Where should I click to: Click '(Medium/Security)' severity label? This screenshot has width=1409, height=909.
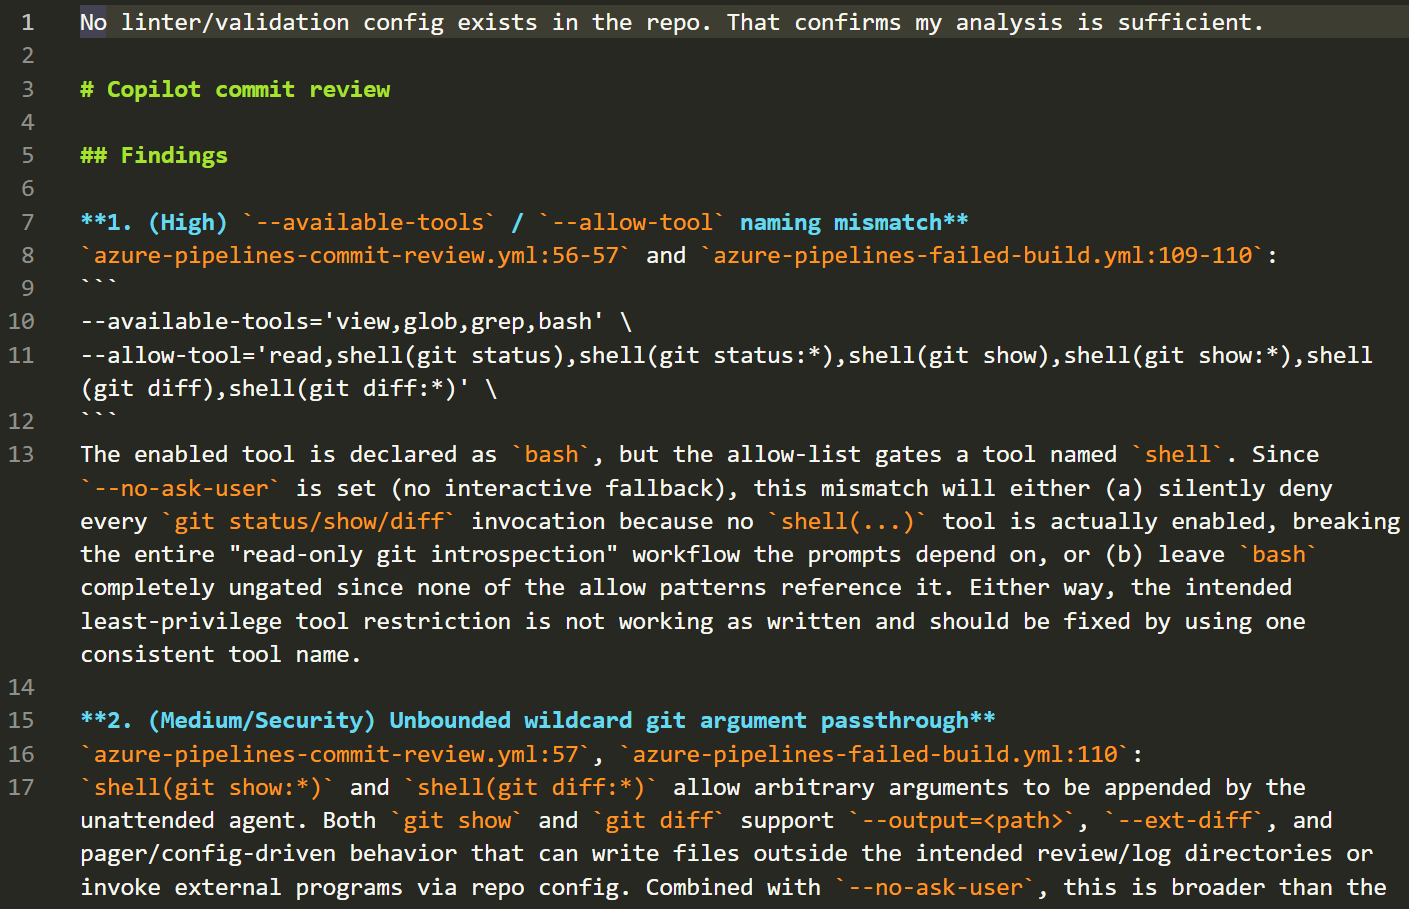coord(262,720)
